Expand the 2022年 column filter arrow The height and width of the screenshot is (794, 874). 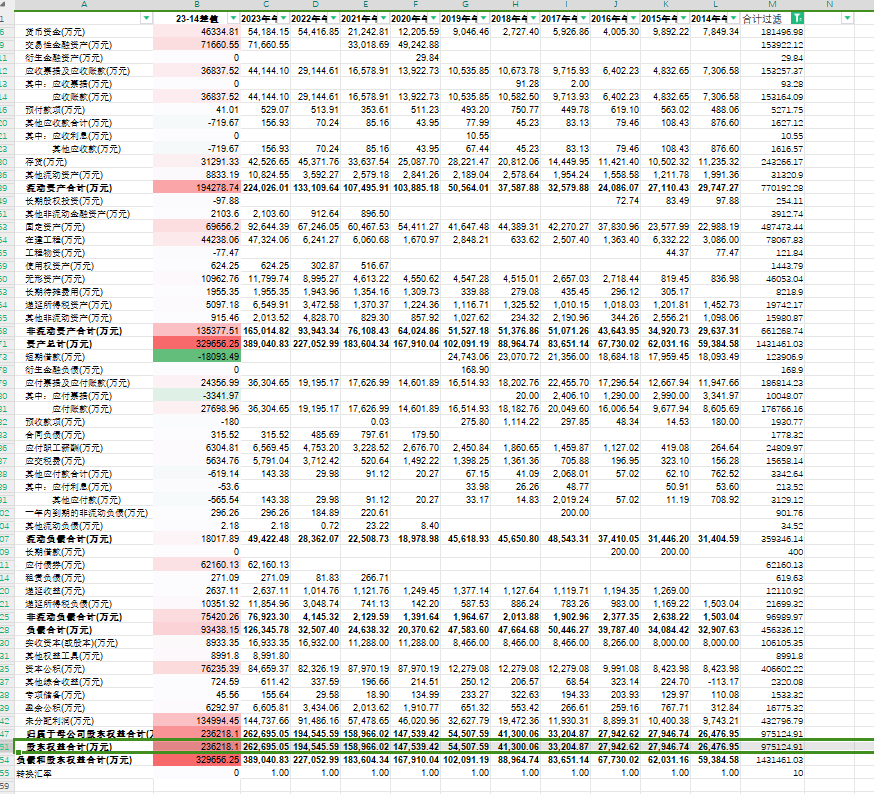333,18
